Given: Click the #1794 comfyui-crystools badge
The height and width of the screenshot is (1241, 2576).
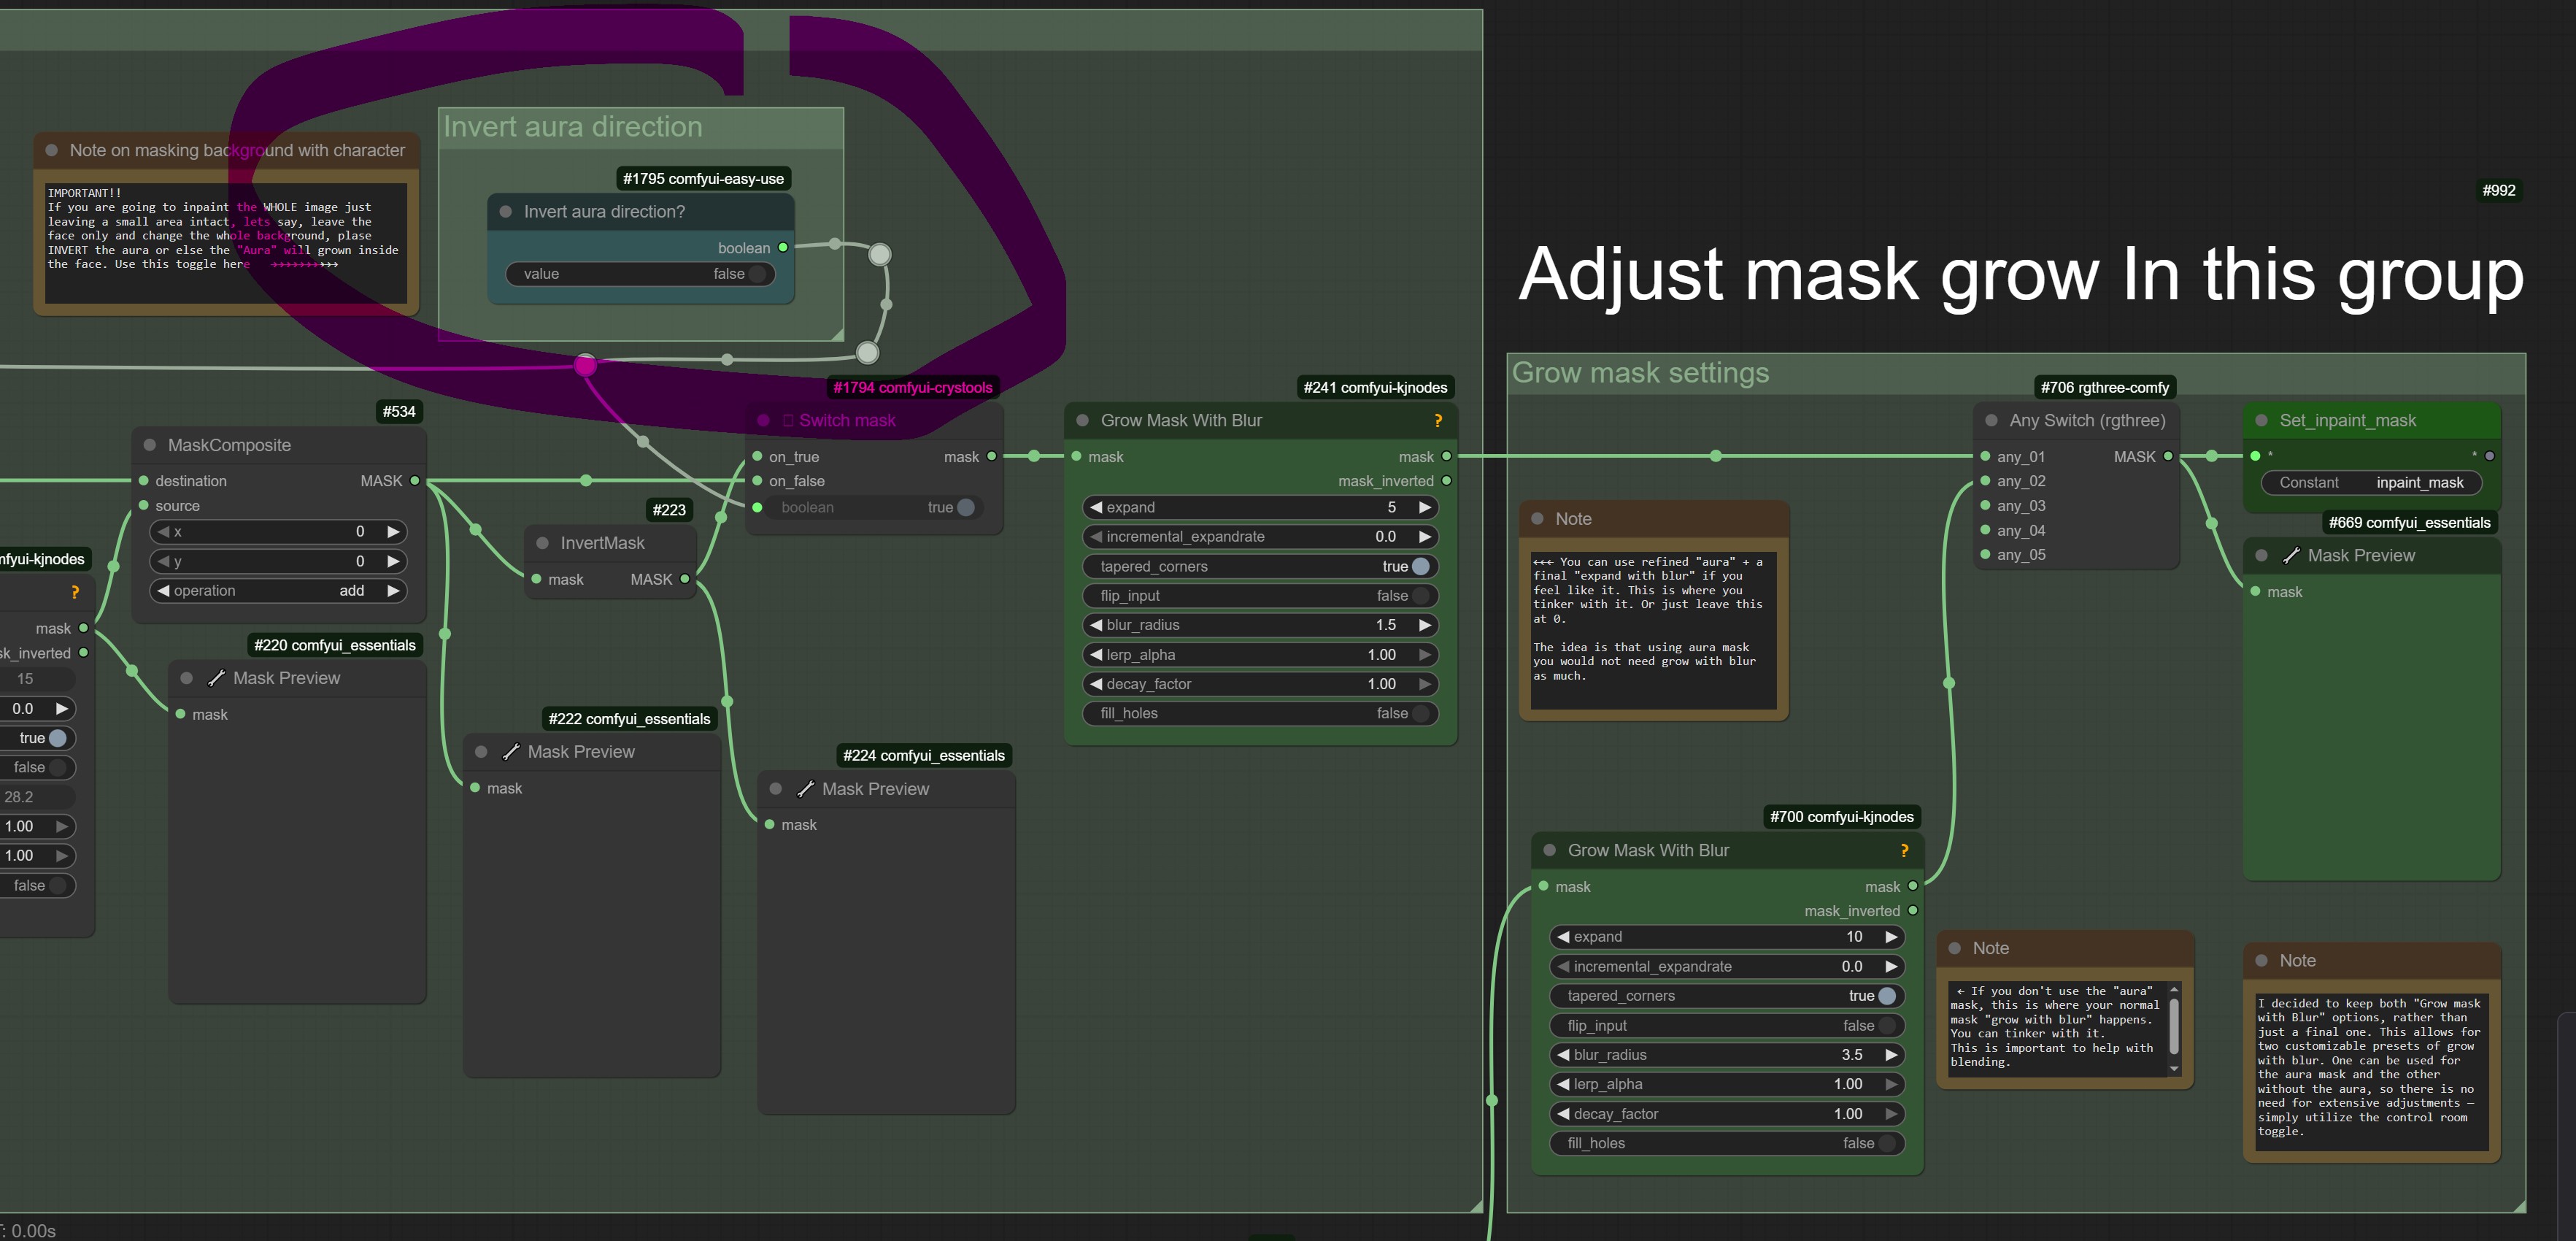Looking at the screenshot, I should (913, 388).
